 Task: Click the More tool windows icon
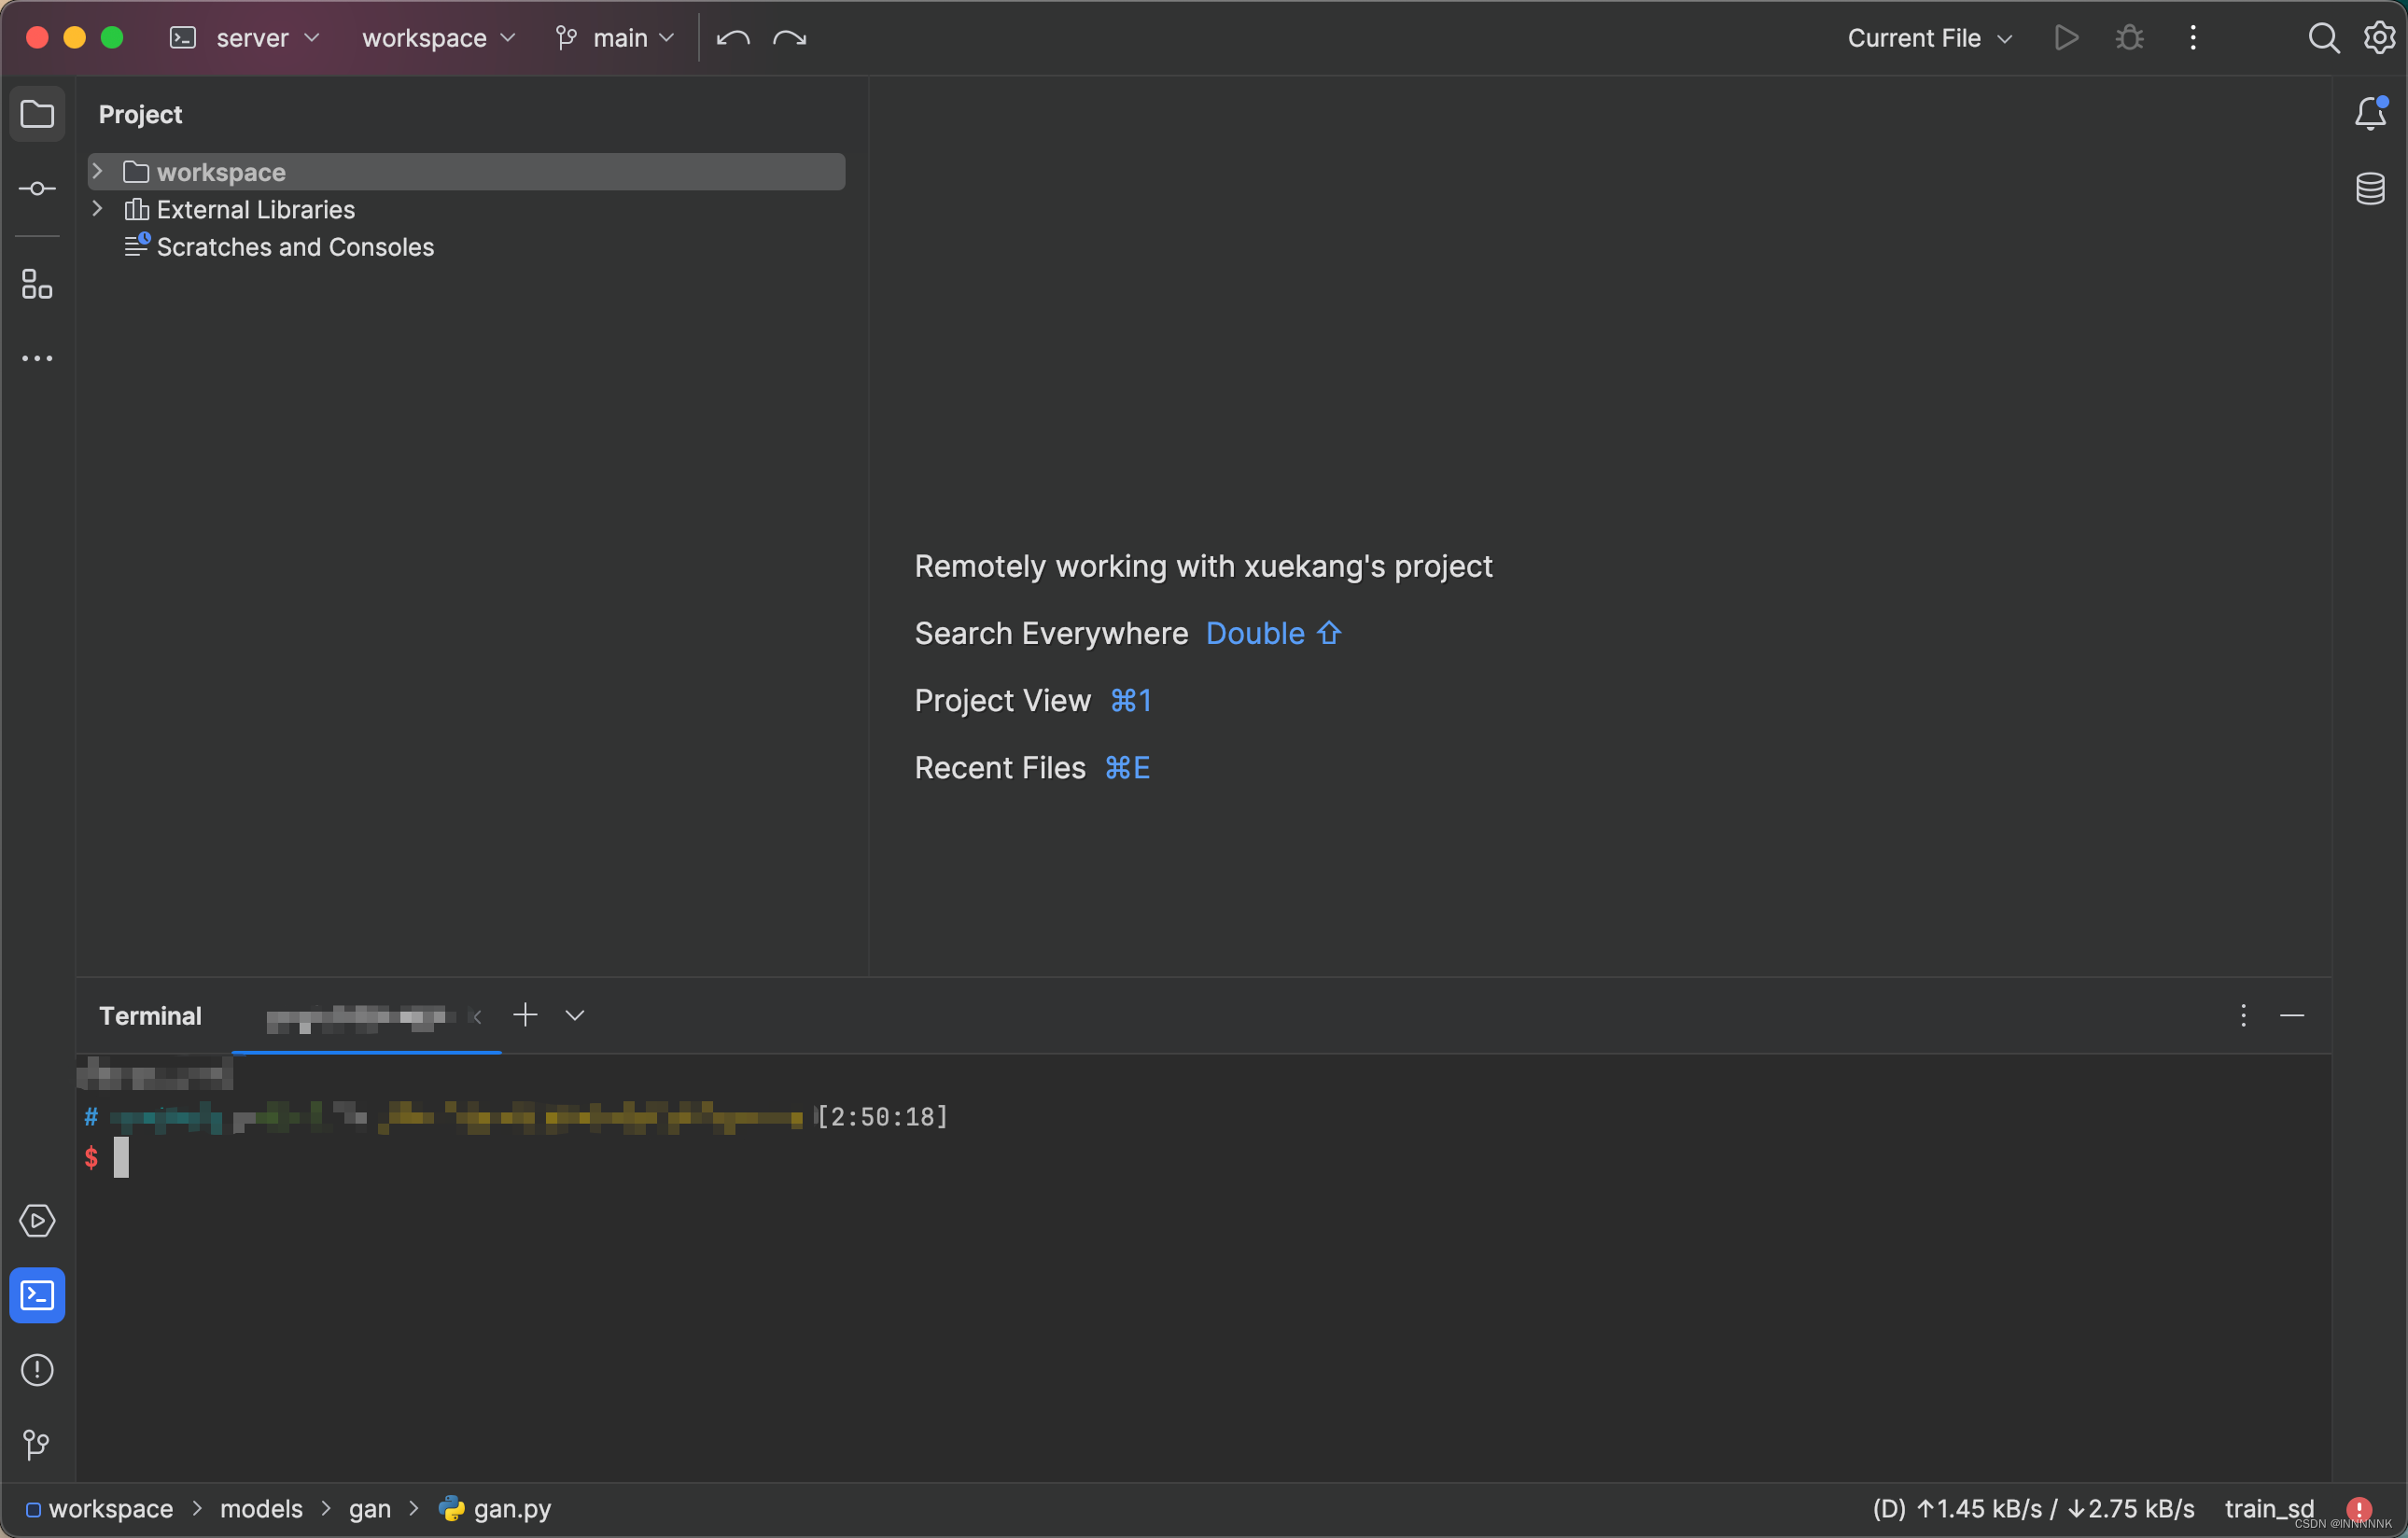(37, 358)
